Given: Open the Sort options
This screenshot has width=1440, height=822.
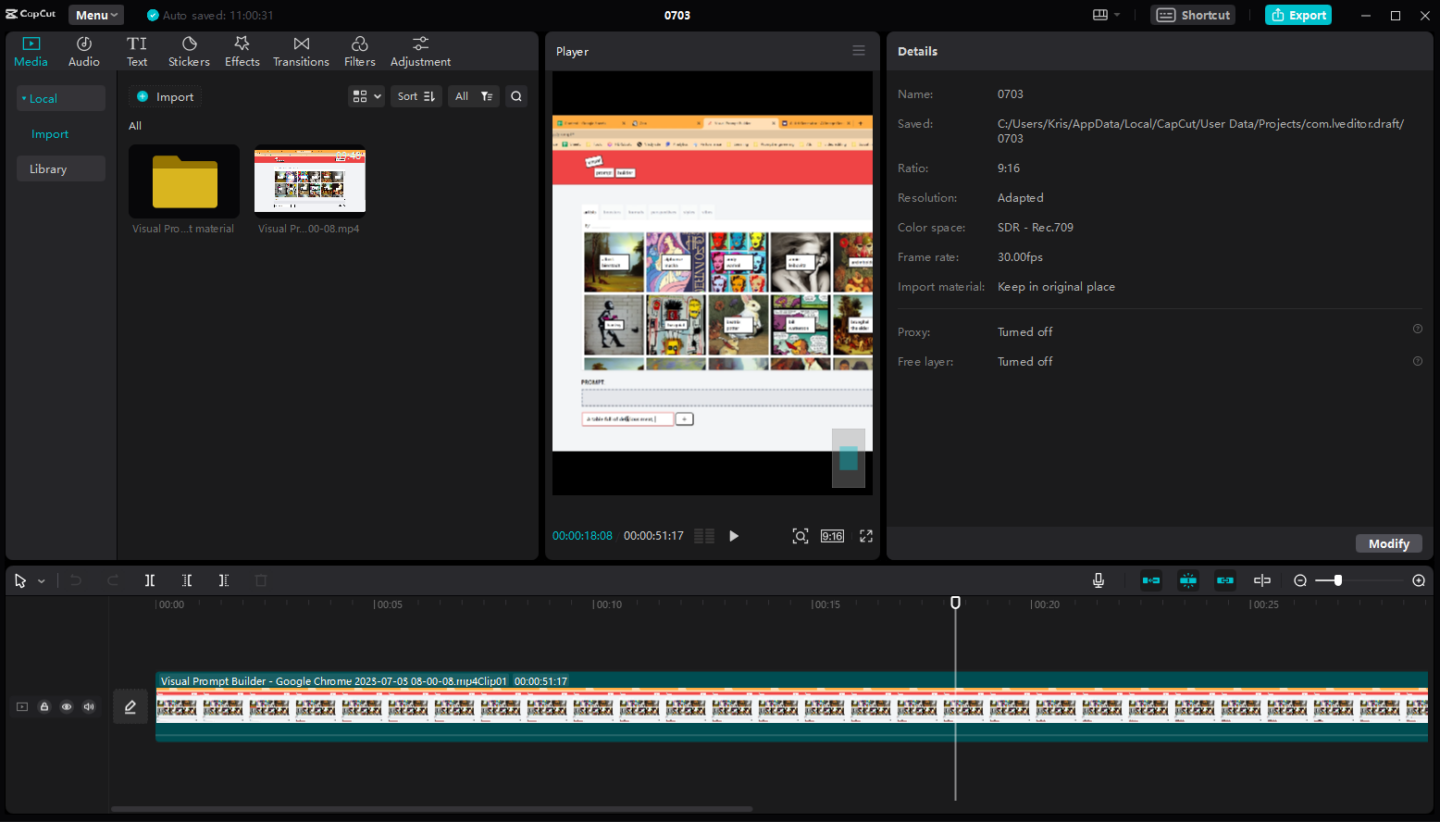Looking at the screenshot, I should click(415, 96).
